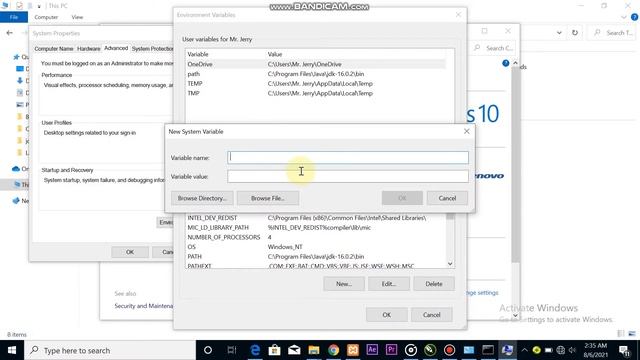Click the network globe icon in tray
The width and height of the screenshot is (640, 360).
point(561,350)
